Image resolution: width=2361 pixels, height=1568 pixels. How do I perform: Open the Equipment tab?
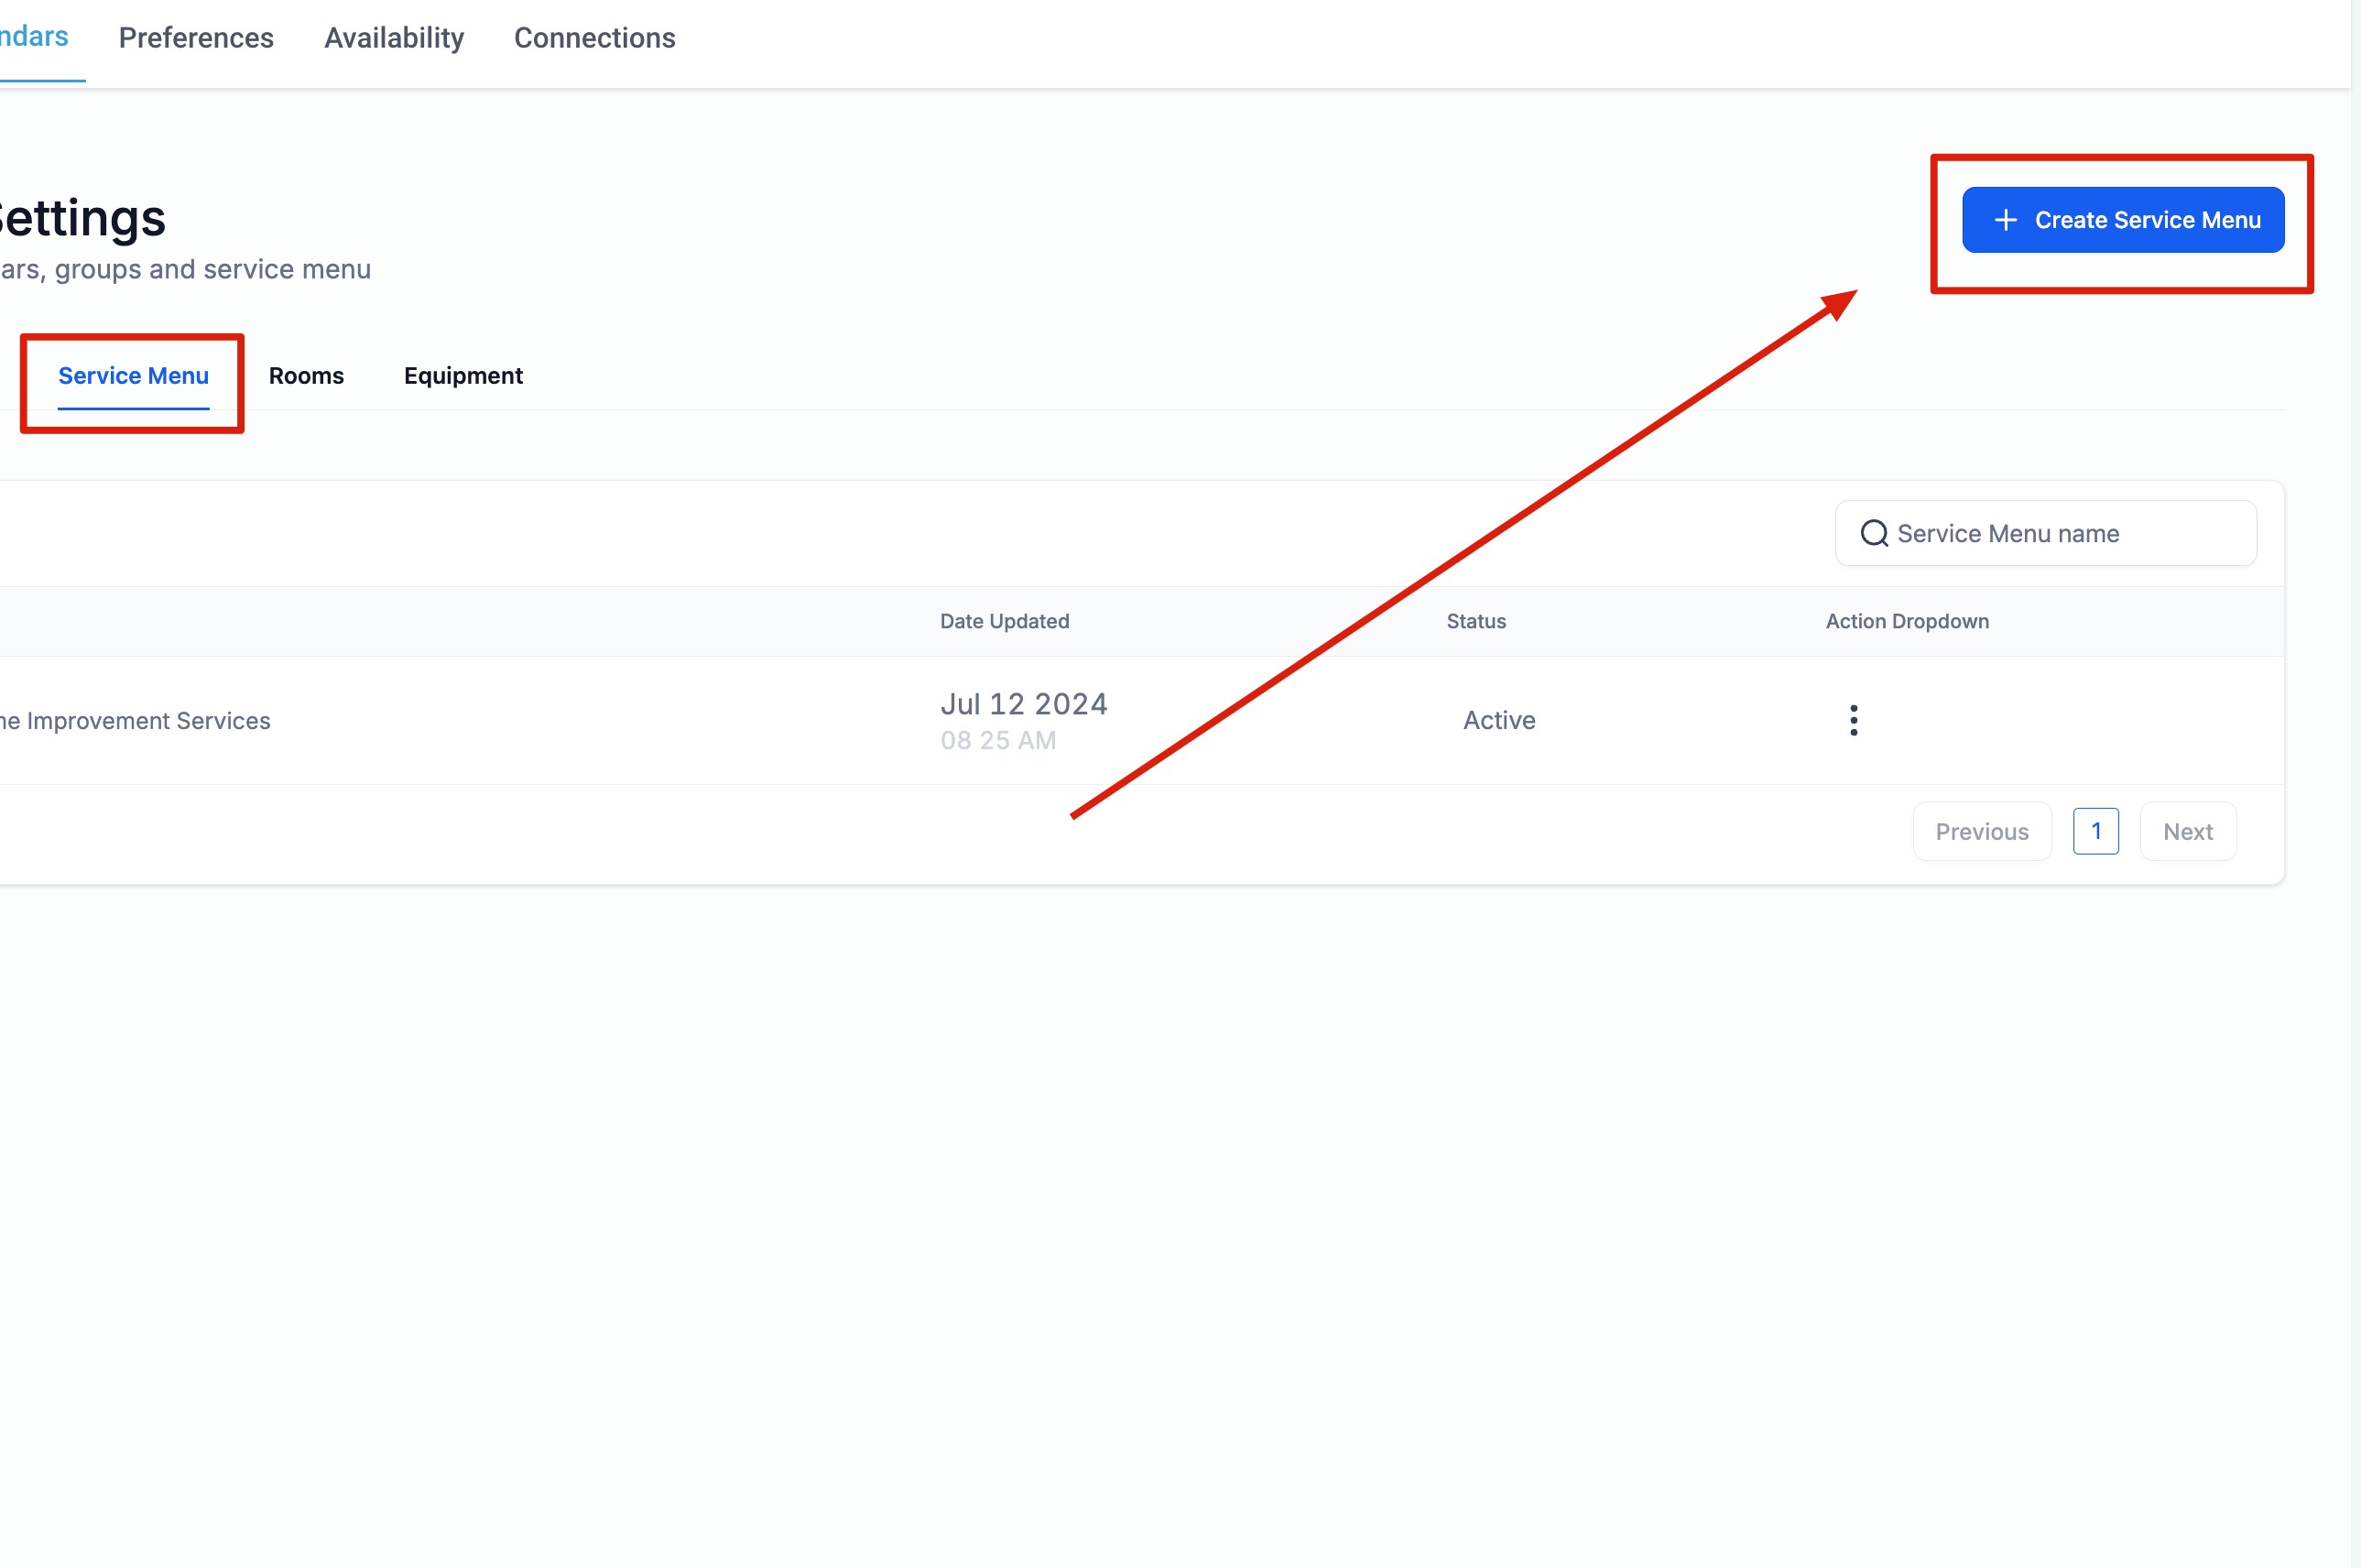(x=463, y=376)
